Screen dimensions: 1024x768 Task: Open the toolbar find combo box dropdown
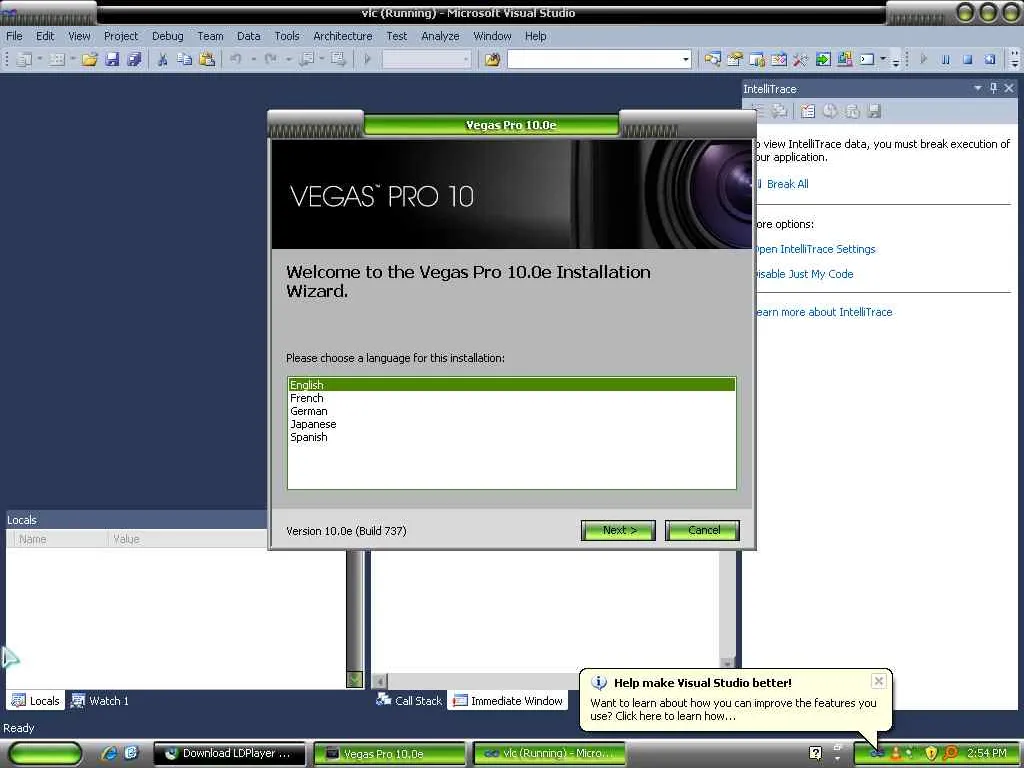[x=685, y=59]
